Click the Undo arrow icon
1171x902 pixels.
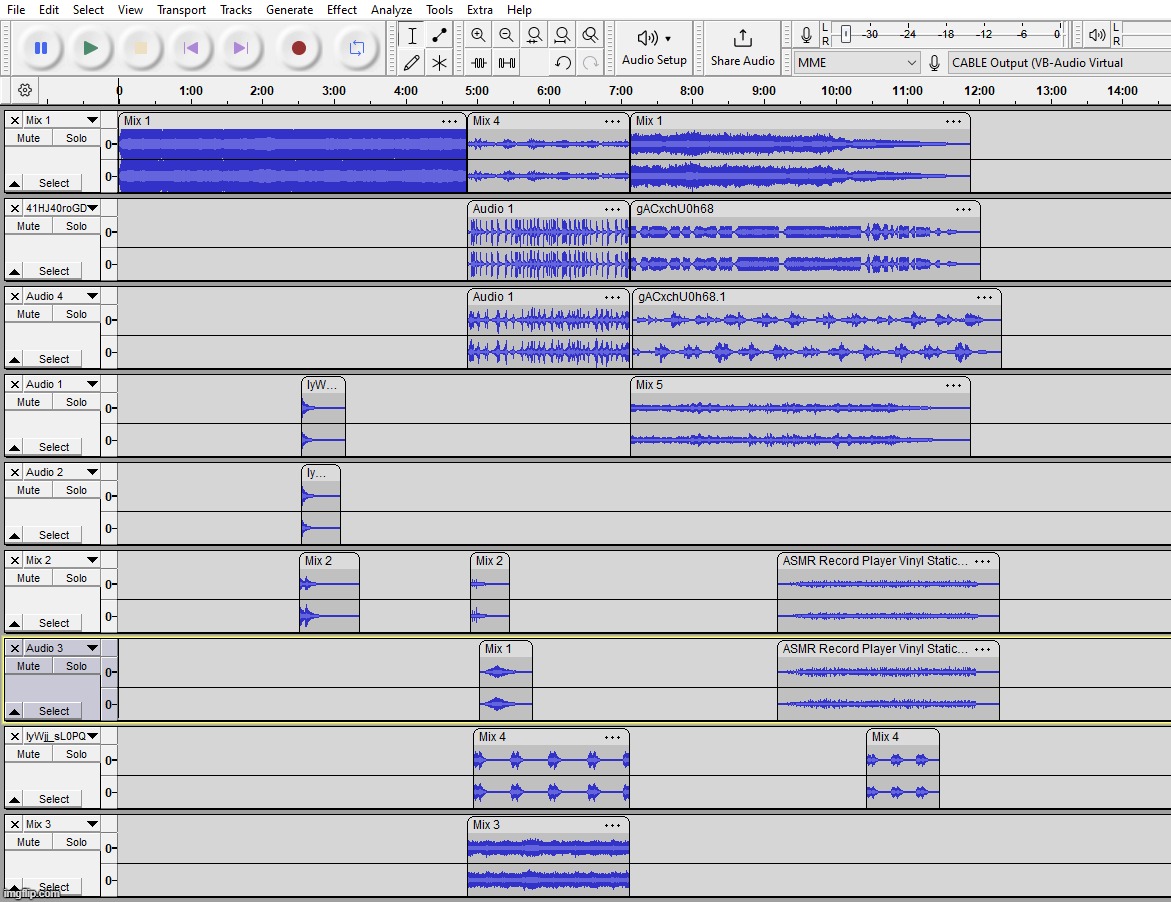pyautogui.click(x=561, y=62)
